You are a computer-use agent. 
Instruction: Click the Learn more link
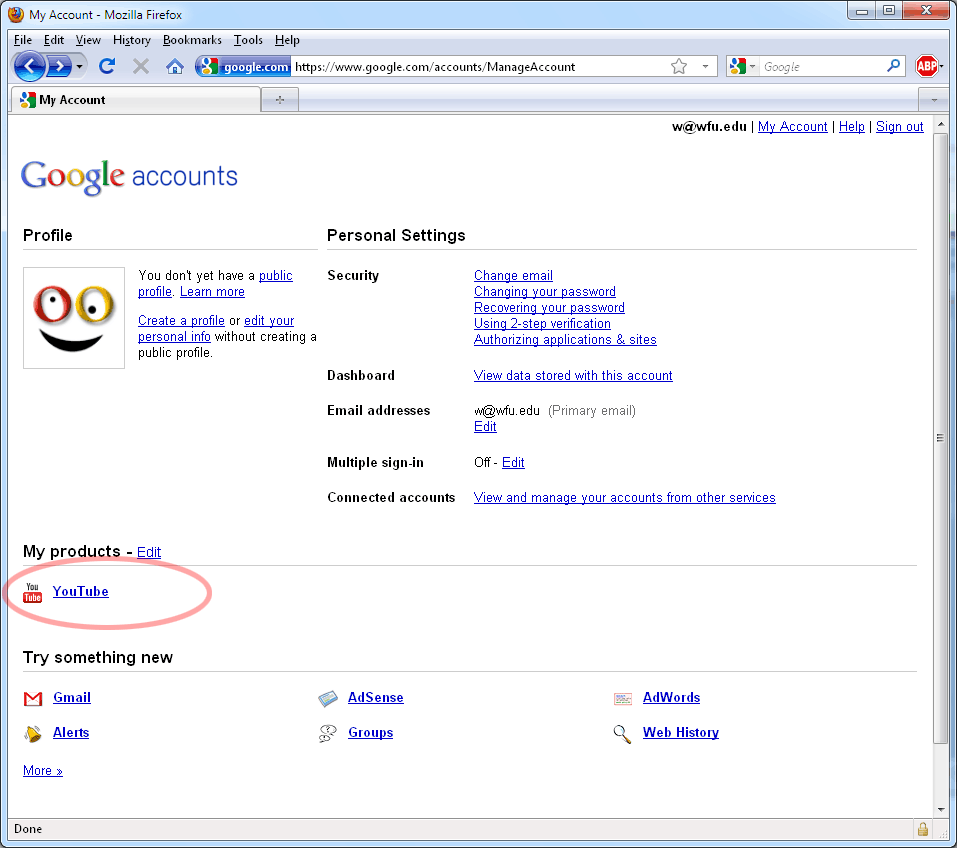point(212,292)
